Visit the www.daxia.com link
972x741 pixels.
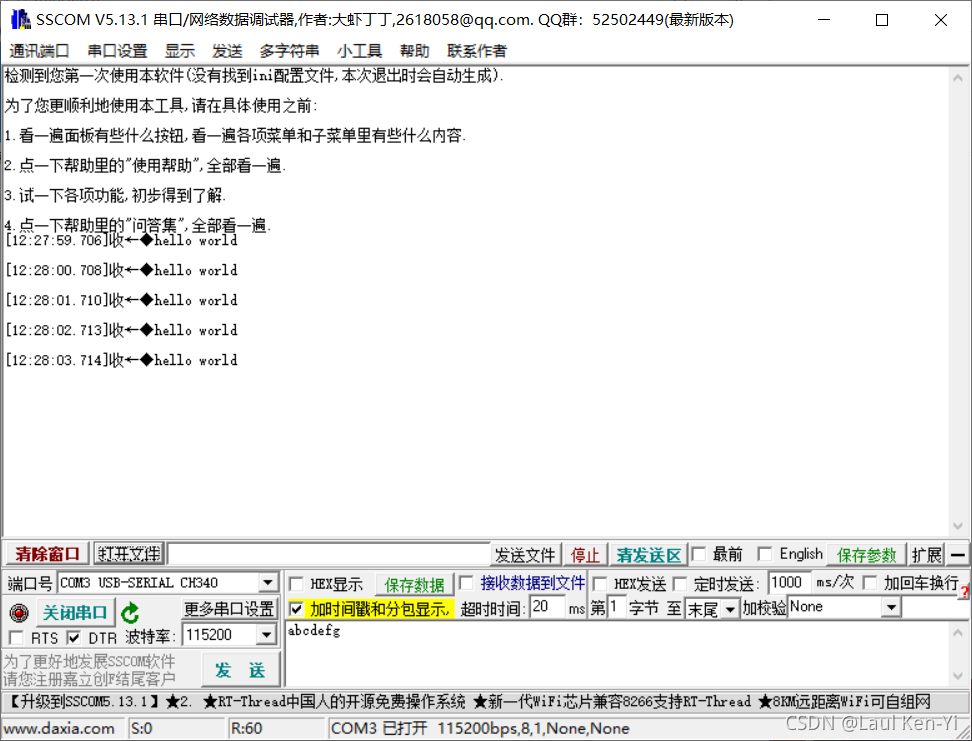(x=62, y=728)
